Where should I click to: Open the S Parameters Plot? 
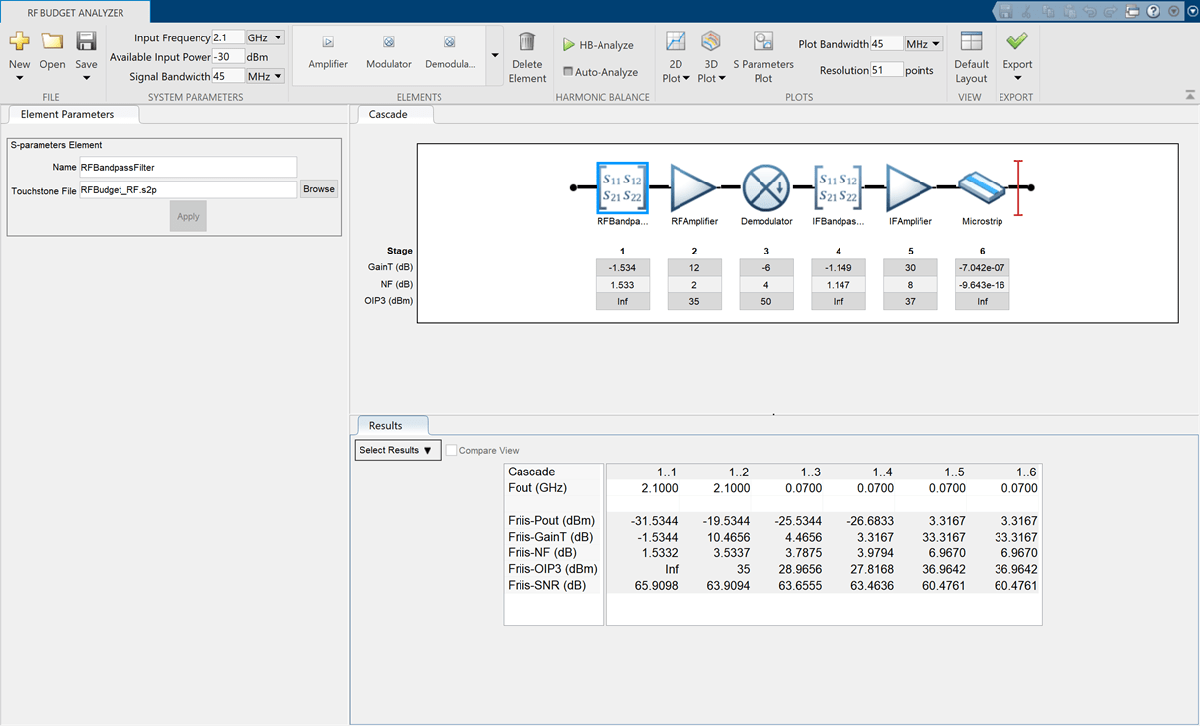[x=763, y=42]
